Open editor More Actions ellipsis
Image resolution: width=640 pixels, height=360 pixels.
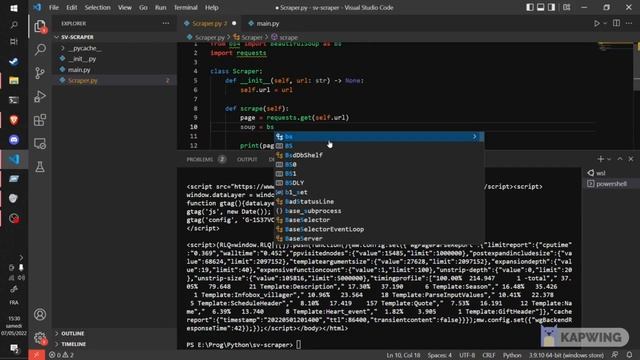(x=629, y=24)
